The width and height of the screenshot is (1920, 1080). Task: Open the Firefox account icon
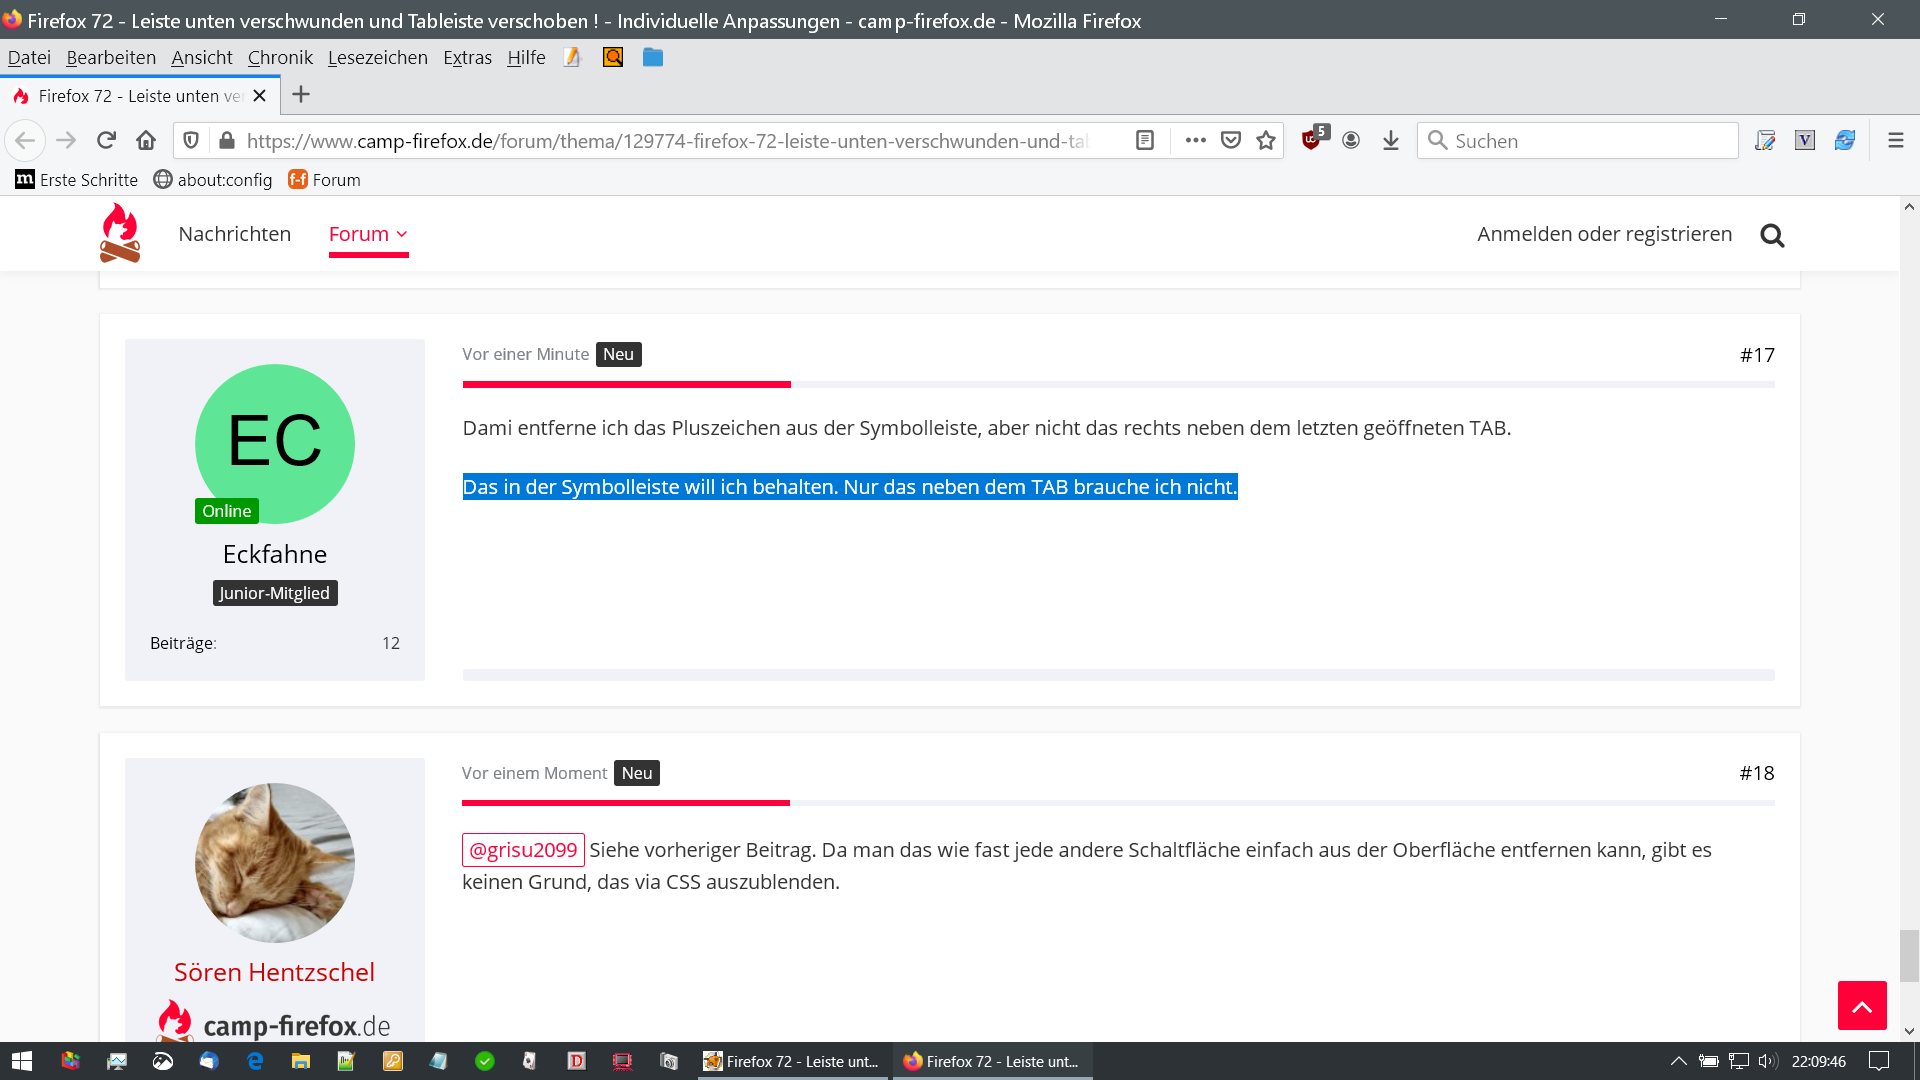click(x=1351, y=140)
